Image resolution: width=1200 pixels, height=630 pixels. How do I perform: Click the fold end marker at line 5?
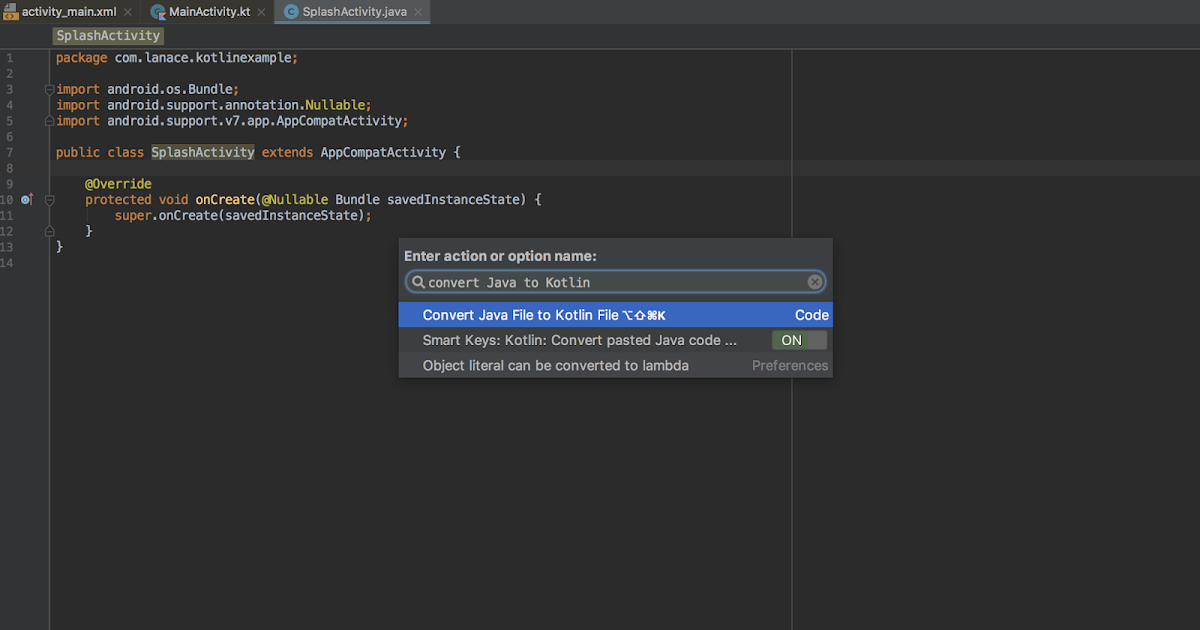[x=49, y=121]
